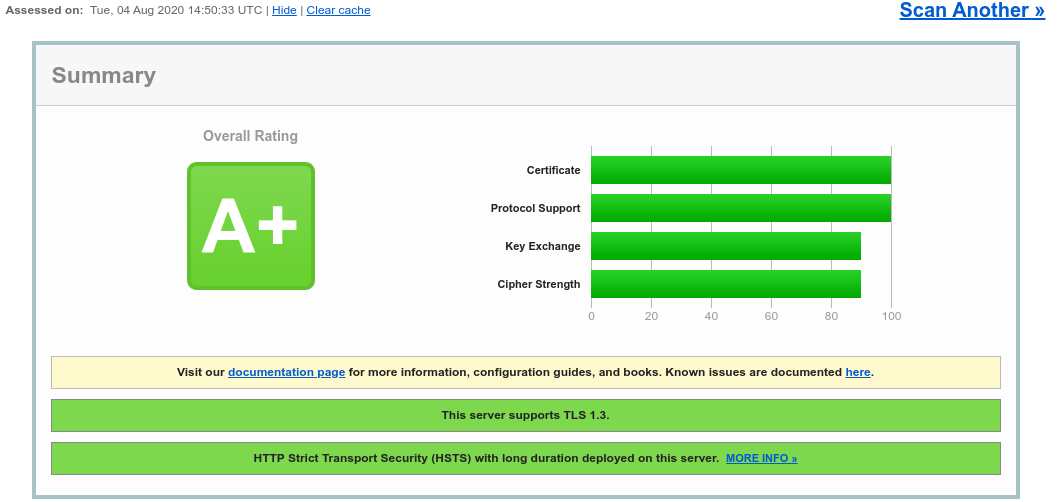Click the 'Assessed on:' label
Screen dimensions: 1059x502
coord(45,11)
